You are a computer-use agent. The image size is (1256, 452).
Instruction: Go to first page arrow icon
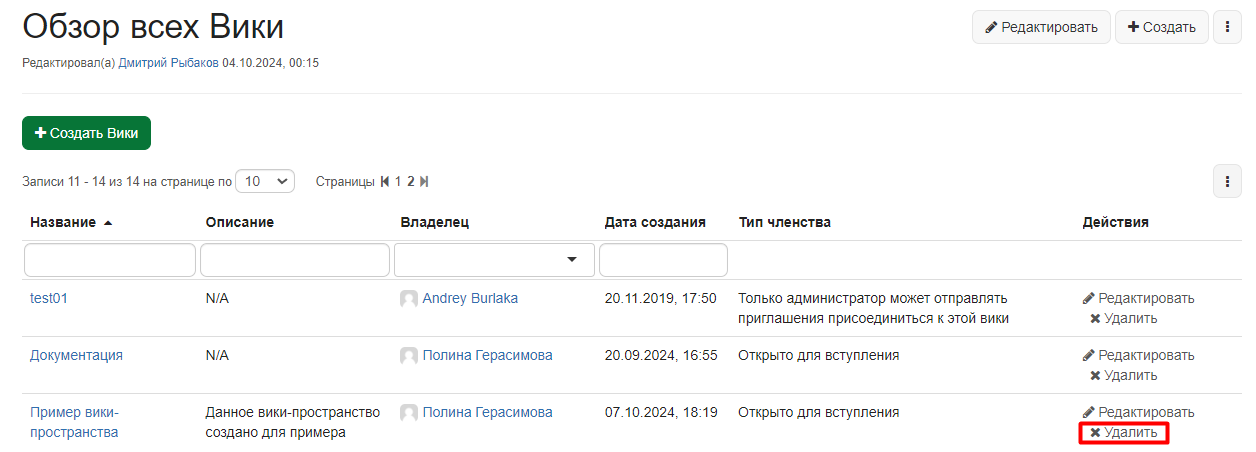pyautogui.click(x=385, y=182)
